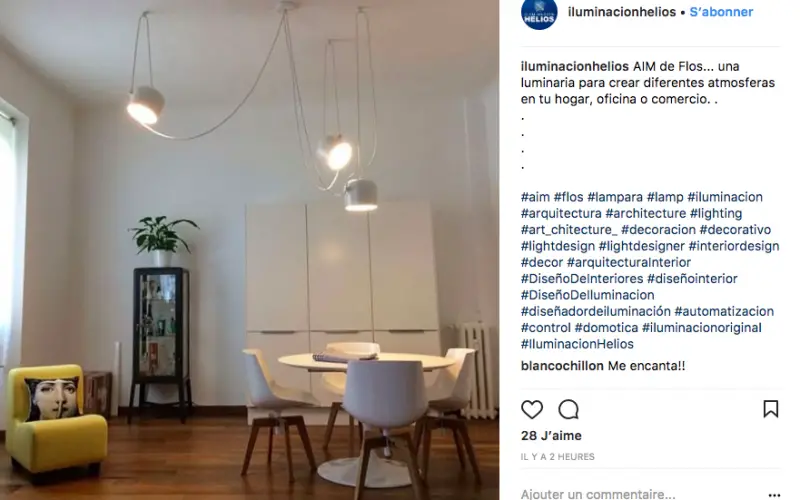View who liked via 28 J'aime
The height and width of the screenshot is (500, 800).
pos(551,436)
